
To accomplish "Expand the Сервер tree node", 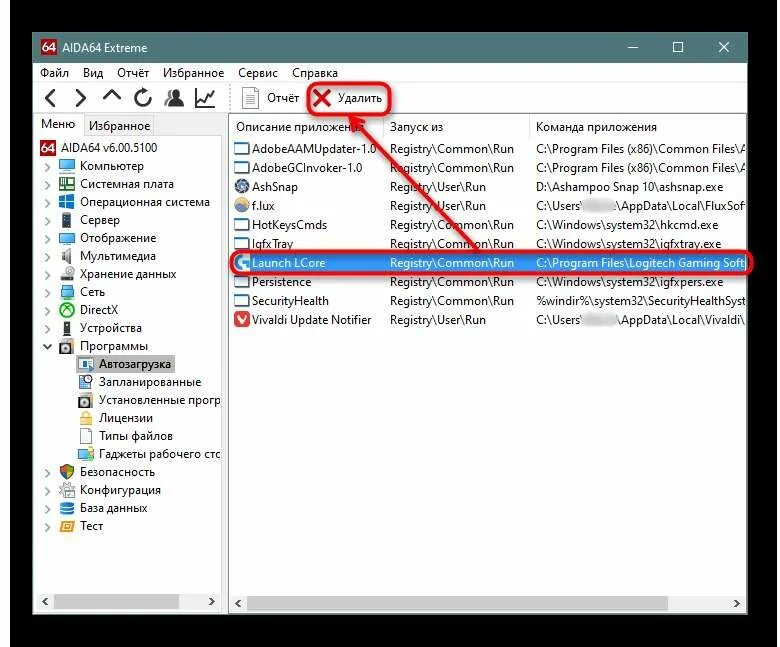I will pos(47,220).
